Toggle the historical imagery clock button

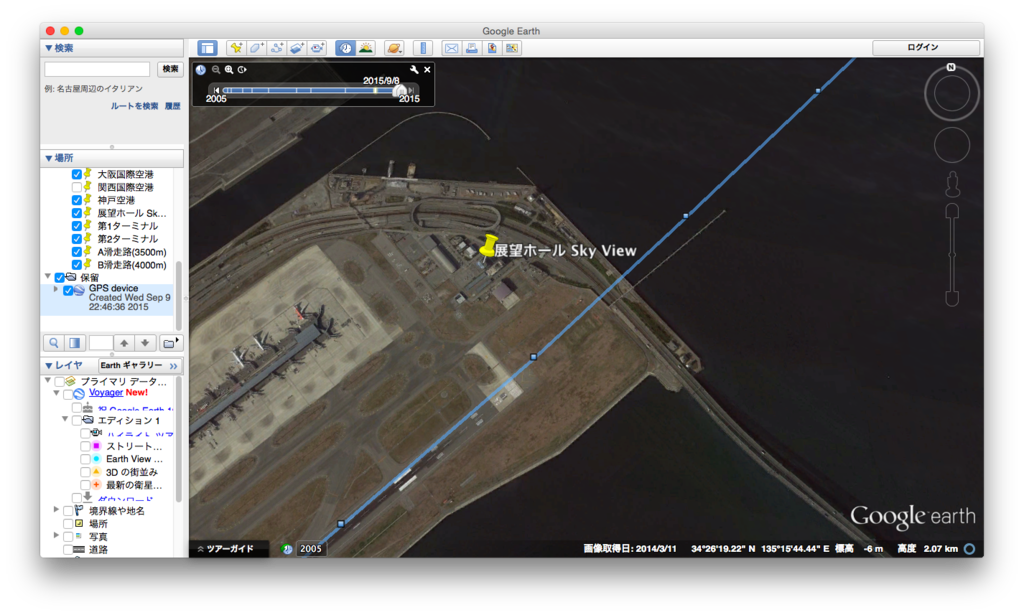click(x=345, y=48)
